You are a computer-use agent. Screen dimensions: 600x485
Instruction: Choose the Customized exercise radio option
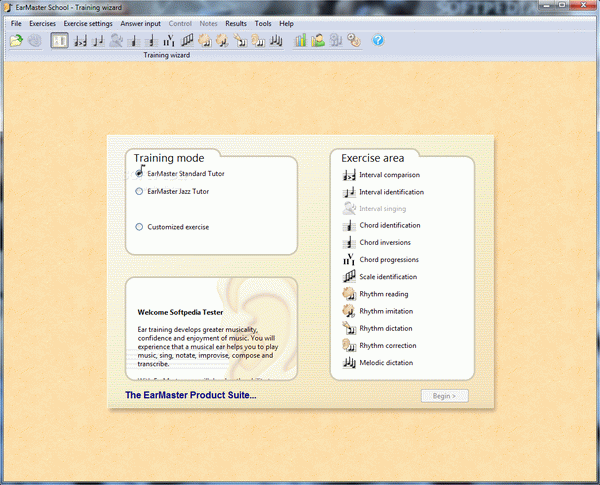139,227
